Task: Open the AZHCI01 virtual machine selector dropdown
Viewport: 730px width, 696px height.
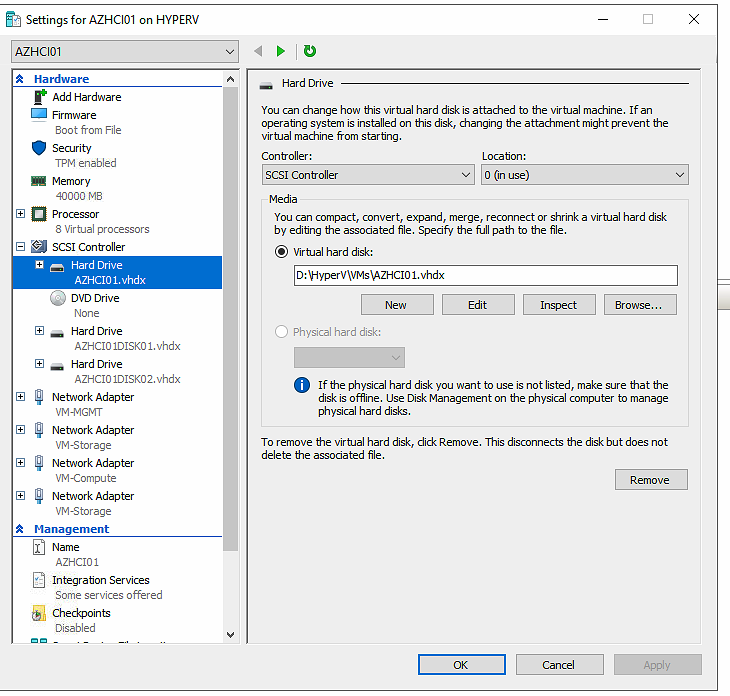Action: click(x=125, y=51)
